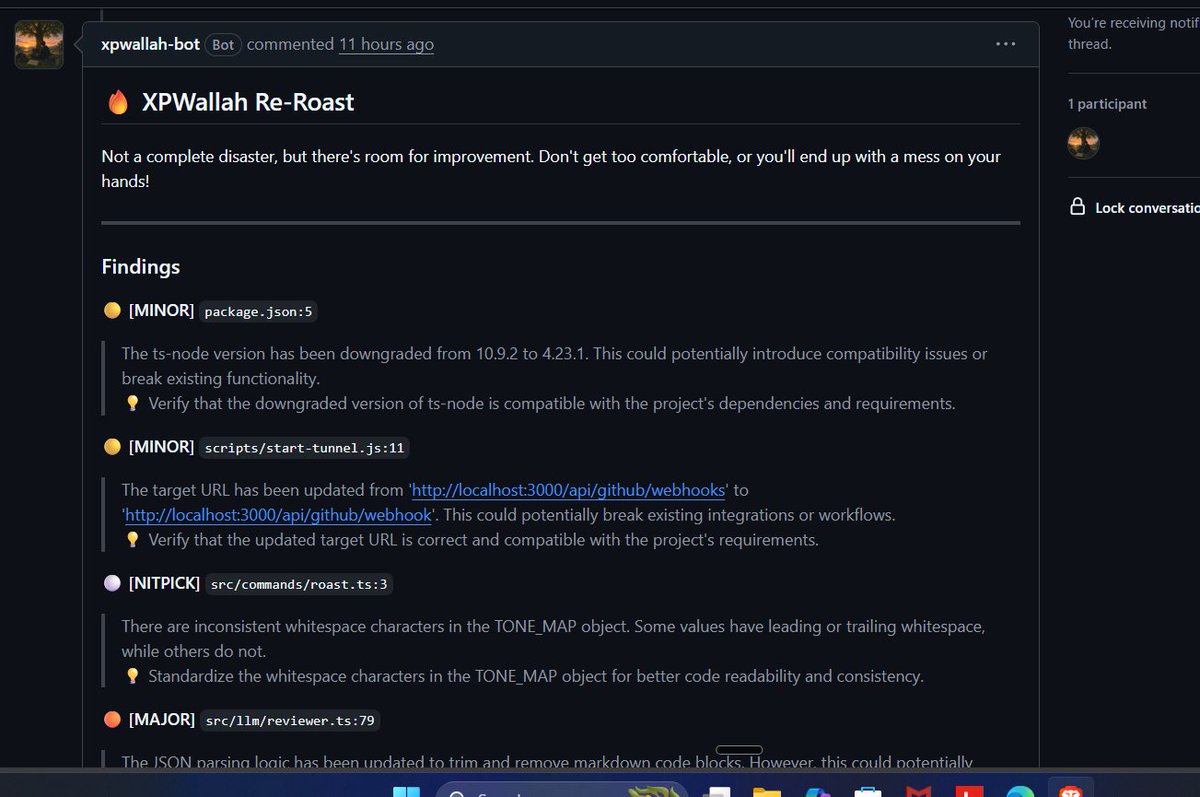Open the comment options three-dot menu
This screenshot has width=1200, height=797.
tap(1005, 44)
